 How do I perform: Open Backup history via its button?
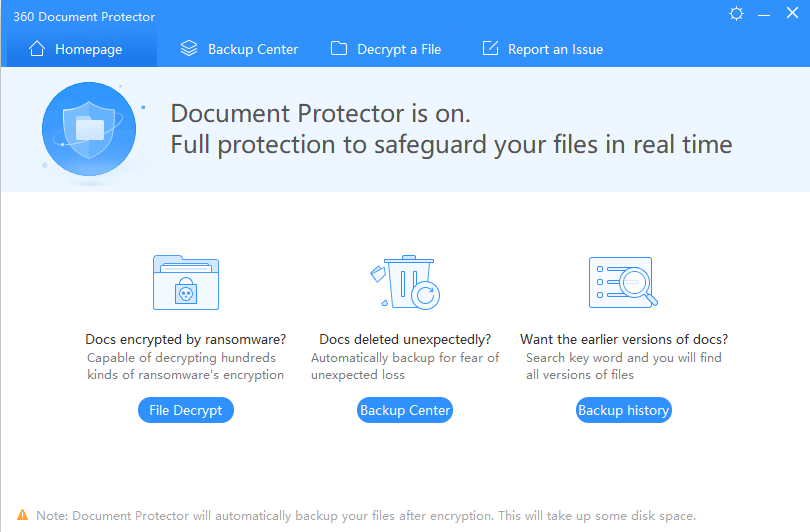623,410
